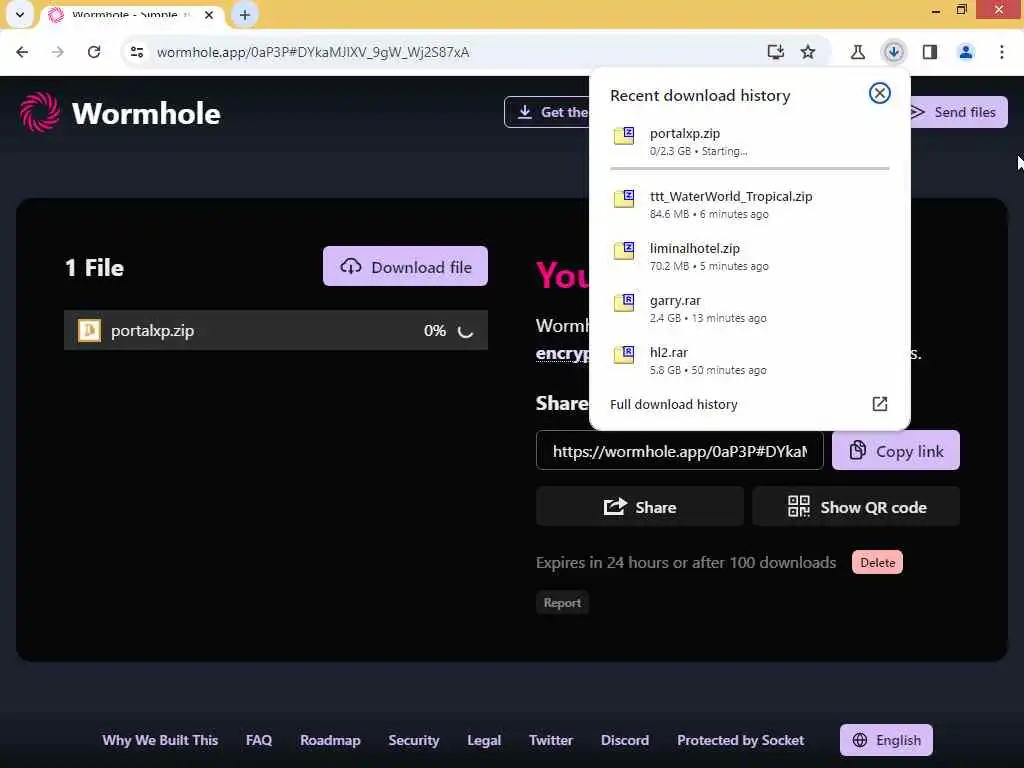The width and height of the screenshot is (1024, 768).
Task: Open the English language selector
Action: click(886, 740)
